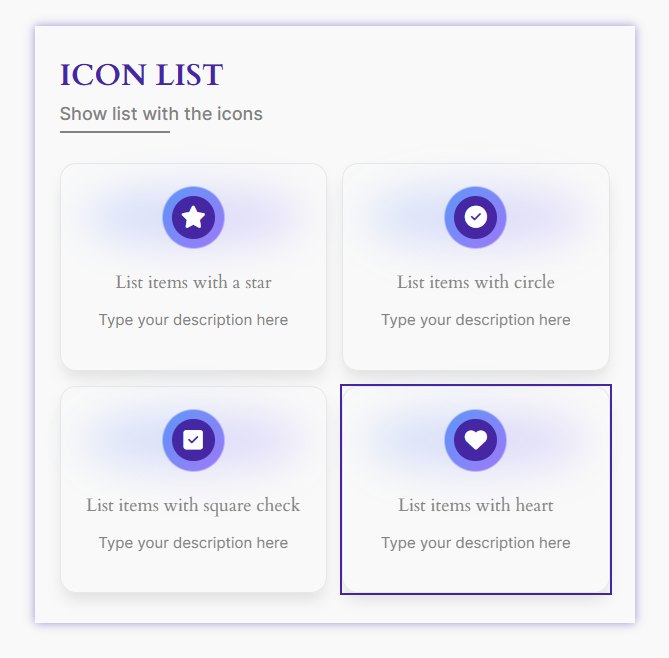Select the 'List items with square check' title
The width and height of the screenshot is (669, 658).
pyautogui.click(x=193, y=505)
